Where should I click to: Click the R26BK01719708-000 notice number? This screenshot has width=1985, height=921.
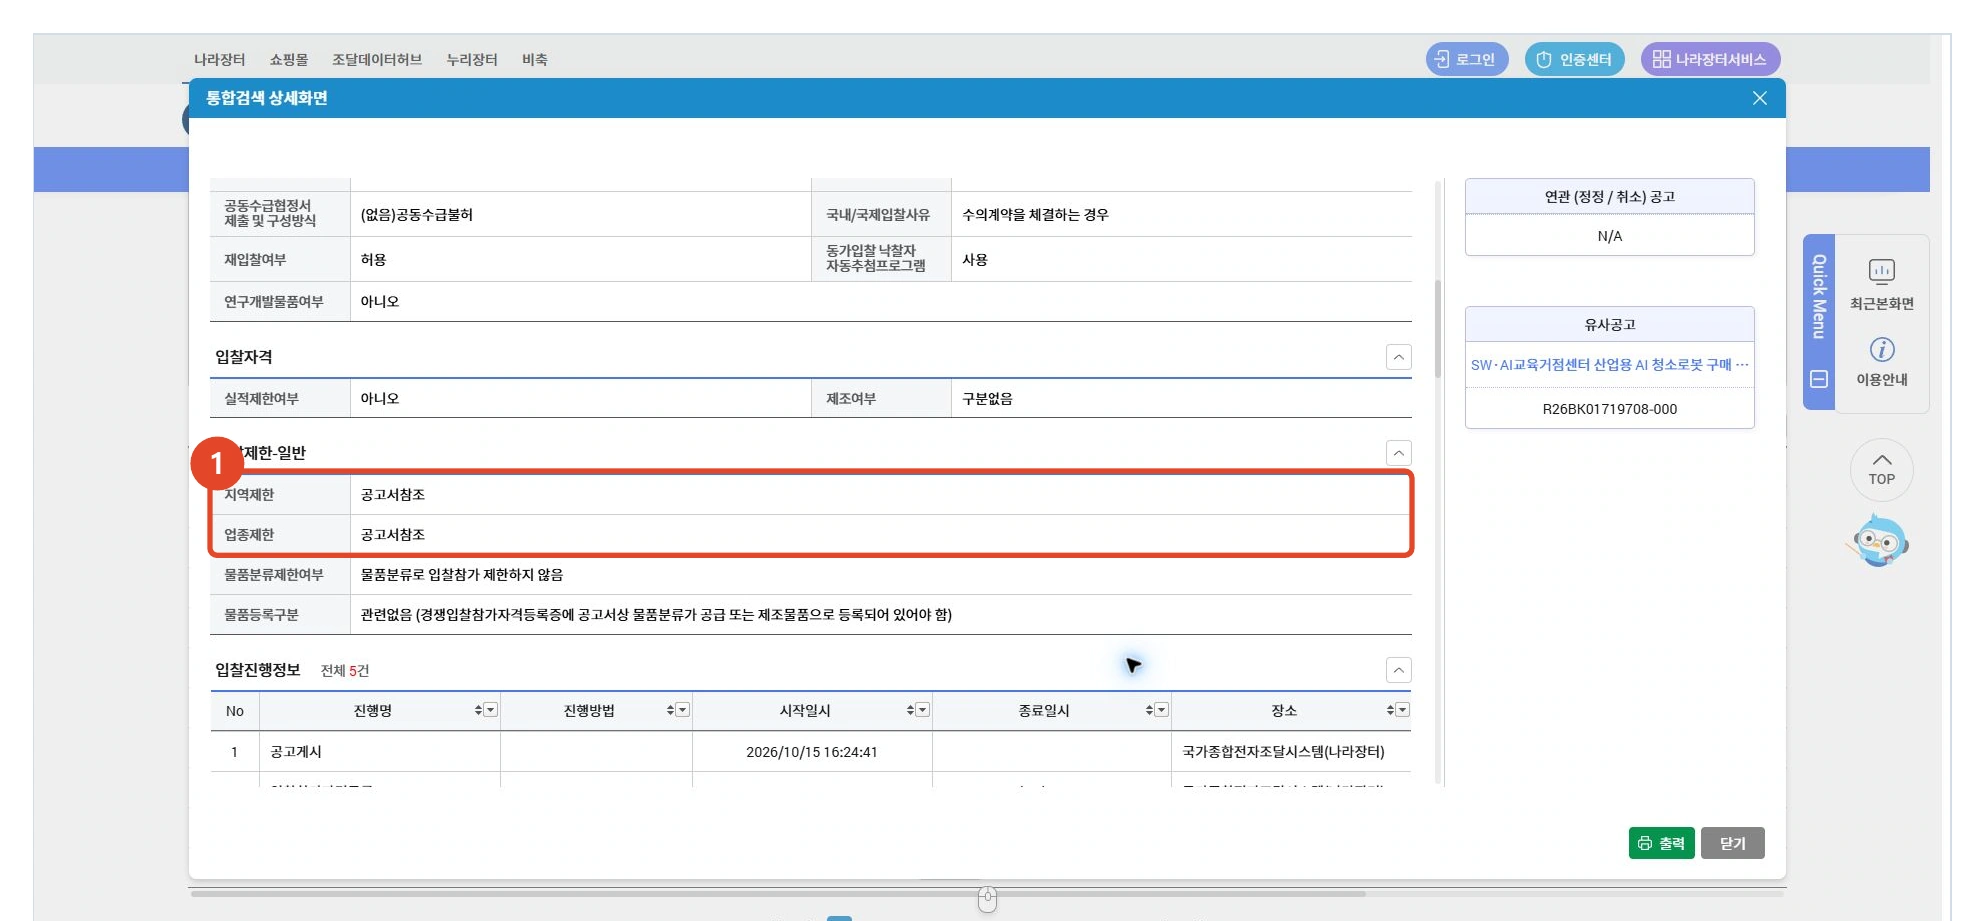tap(1609, 409)
